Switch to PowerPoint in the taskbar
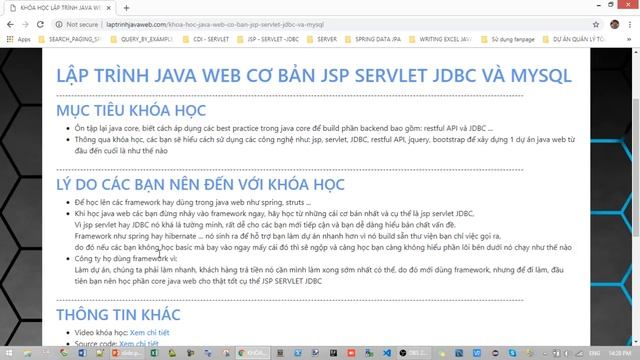 (127, 353)
